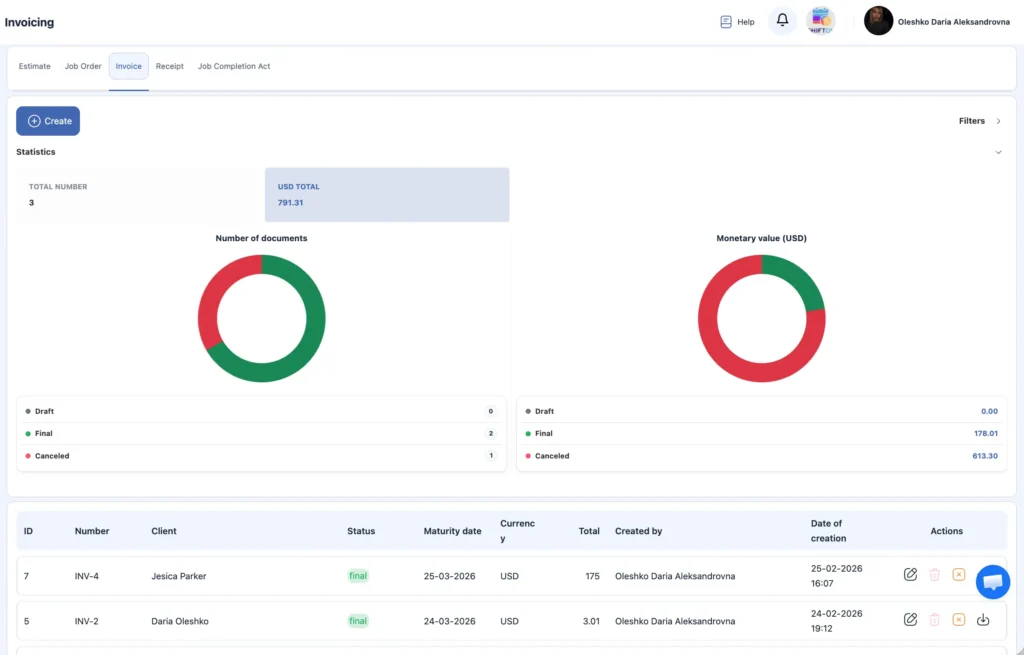Image resolution: width=1024 pixels, height=655 pixels.
Task: Toggle Final series in monetary value legend
Action: coord(545,433)
